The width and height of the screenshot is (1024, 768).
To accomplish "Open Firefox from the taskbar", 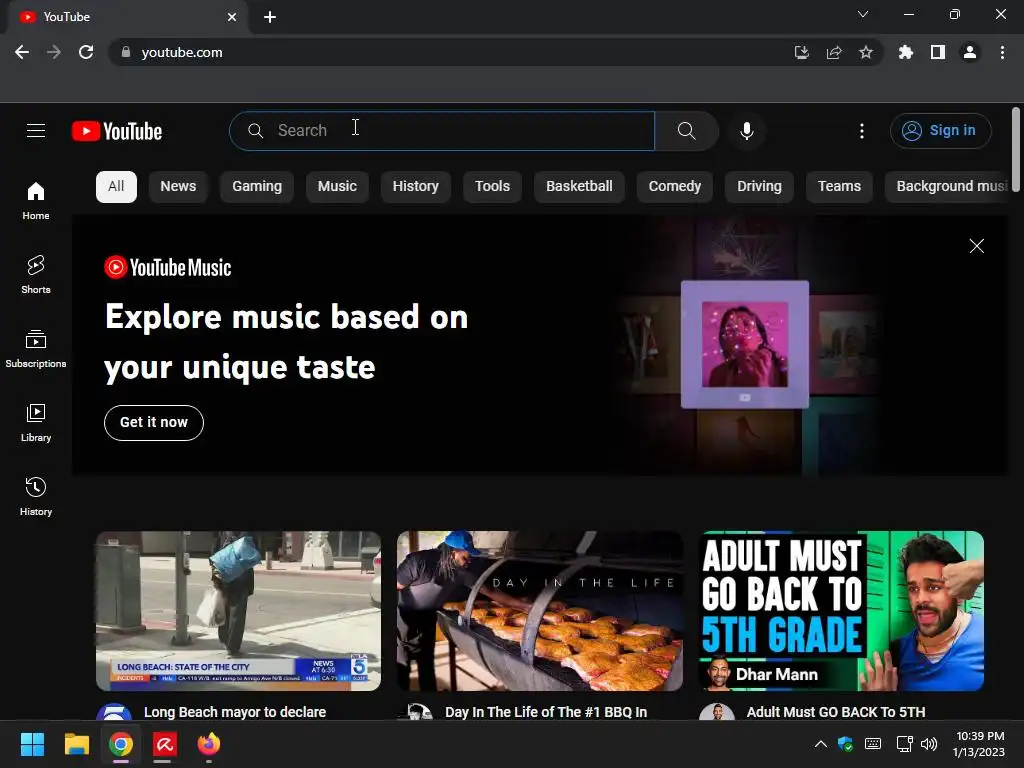I will tap(209, 744).
